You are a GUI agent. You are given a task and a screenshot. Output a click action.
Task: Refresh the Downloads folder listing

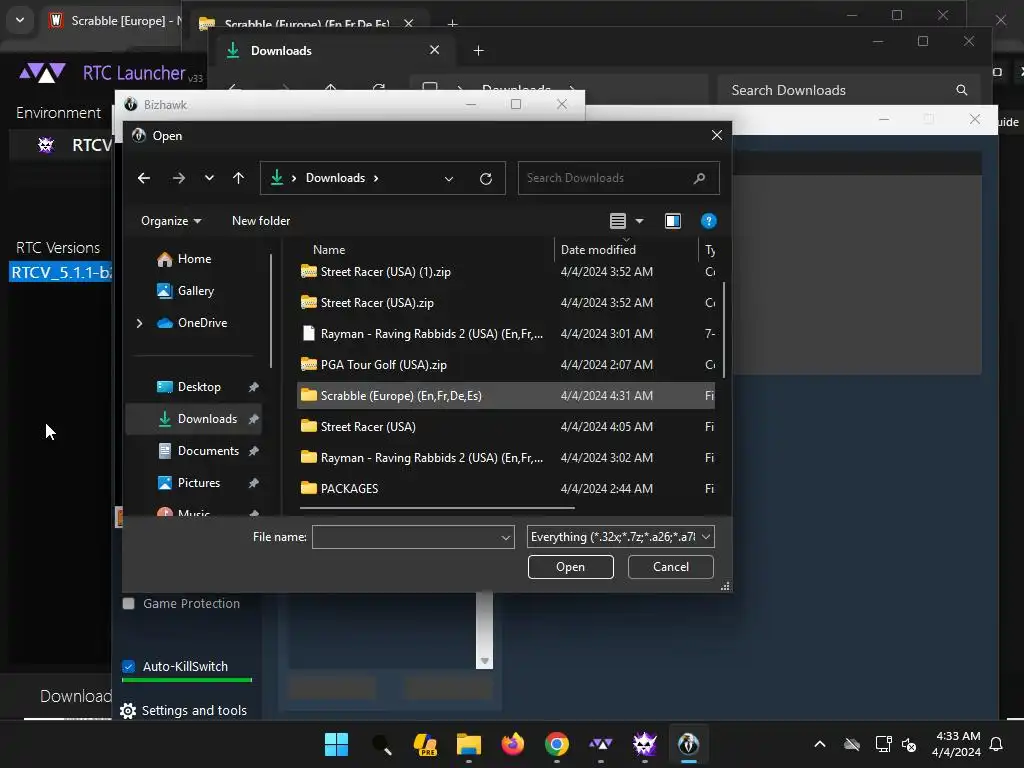tap(486, 178)
